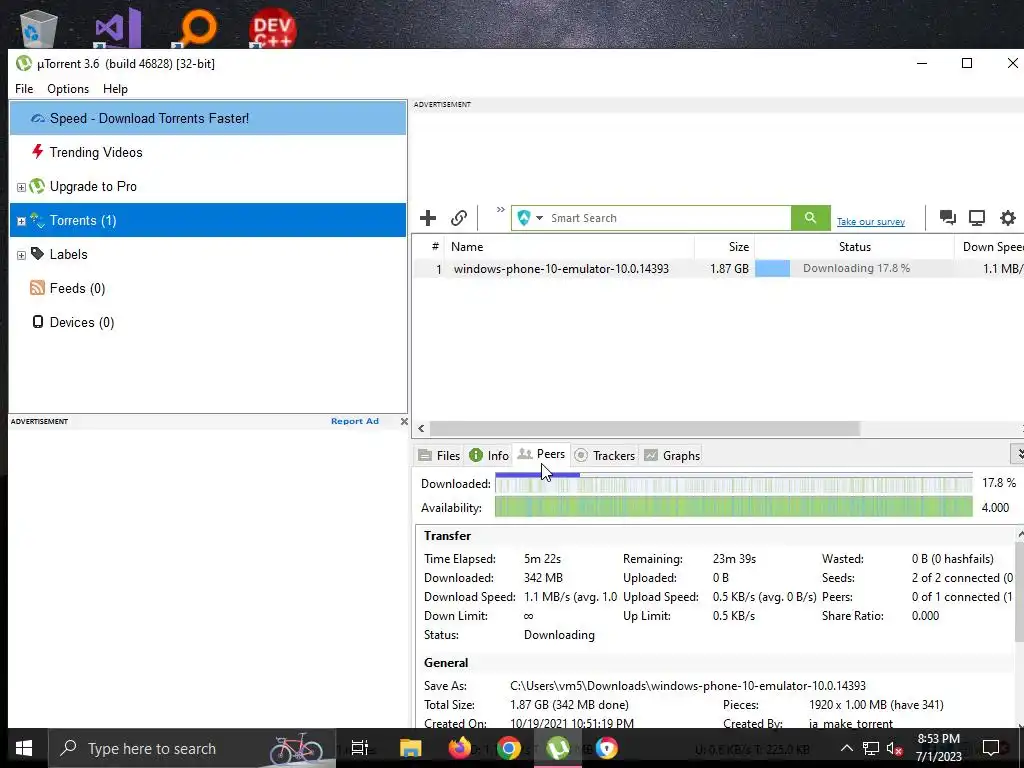The height and width of the screenshot is (768, 1024).
Task: Click the Availability bar in Info
Action: point(733,507)
